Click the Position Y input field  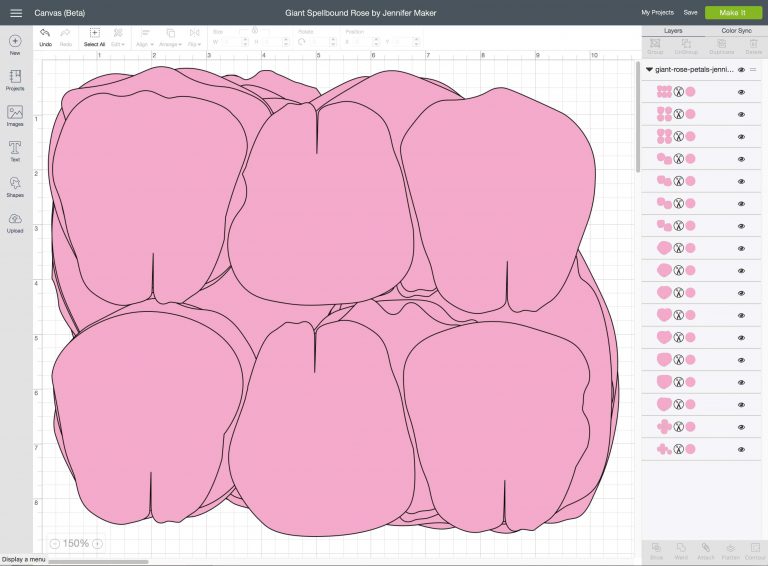coord(402,42)
